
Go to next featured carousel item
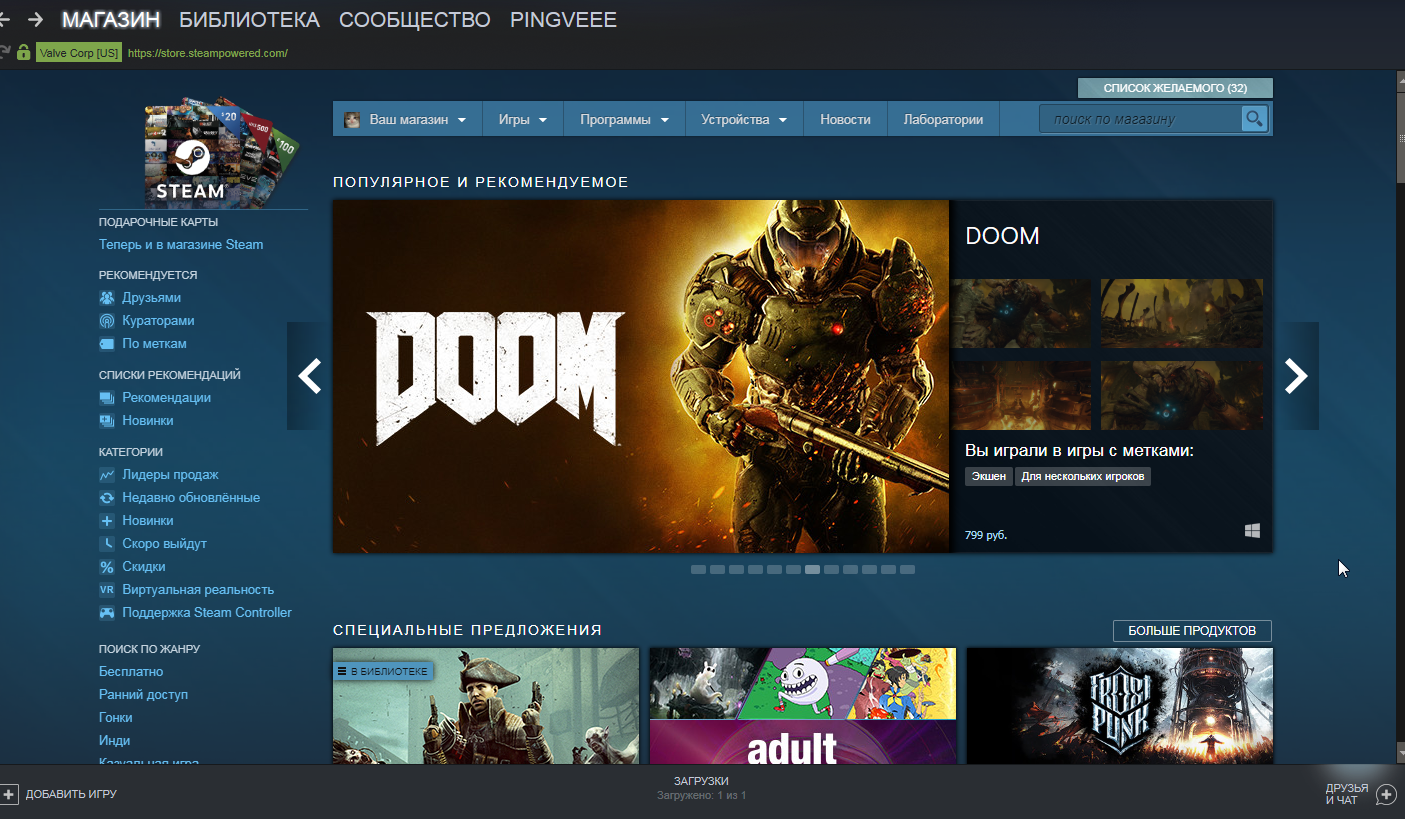[x=1296, y=376]
